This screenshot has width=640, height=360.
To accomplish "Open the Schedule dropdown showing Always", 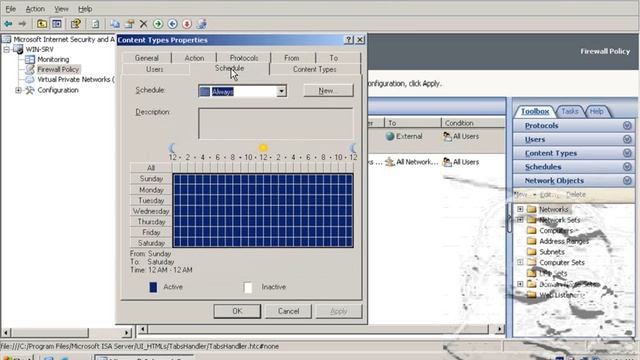I will coord(281,91).
